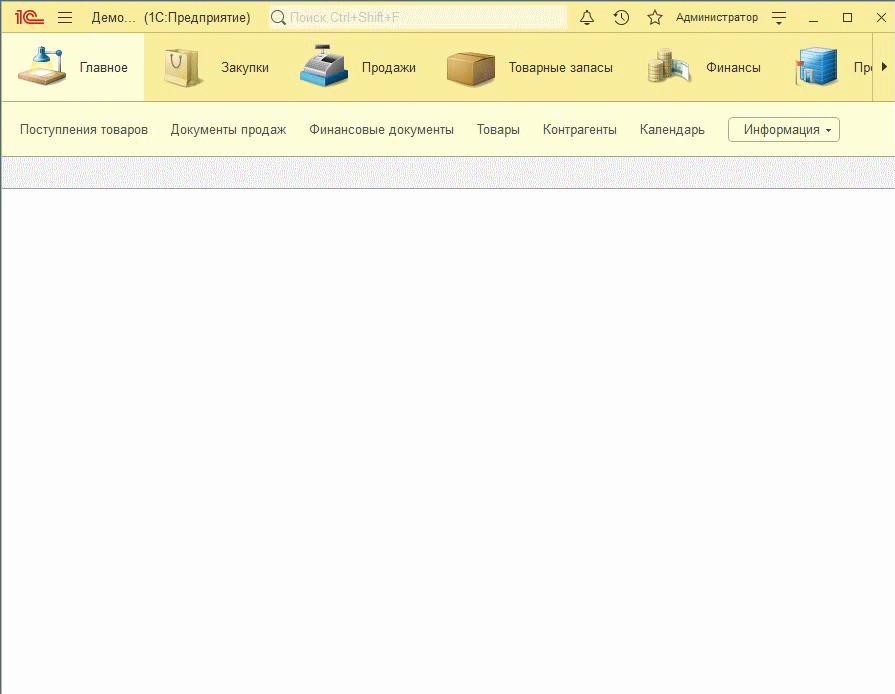Click the 1C logo in the title bar
The height and width of the screenshot is (694, 895).
click(x=28, y=16)
